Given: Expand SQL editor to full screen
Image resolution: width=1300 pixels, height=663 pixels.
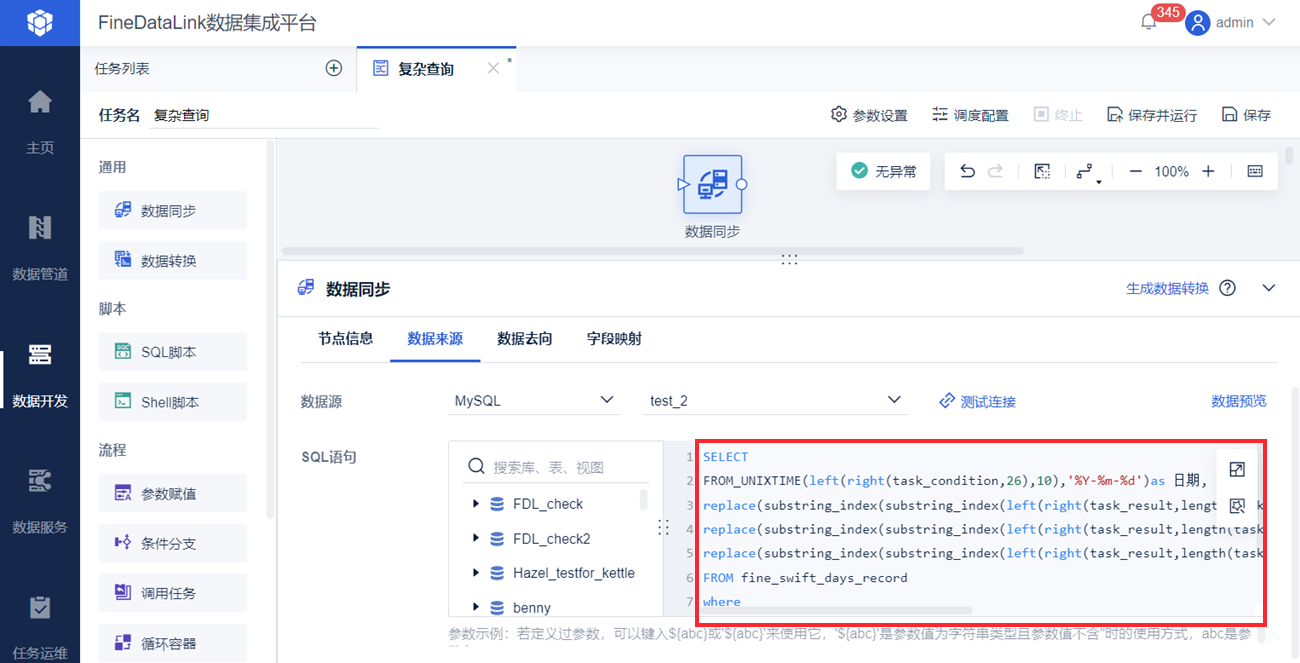Looking at the screenshot, I should click(1237, 469).
